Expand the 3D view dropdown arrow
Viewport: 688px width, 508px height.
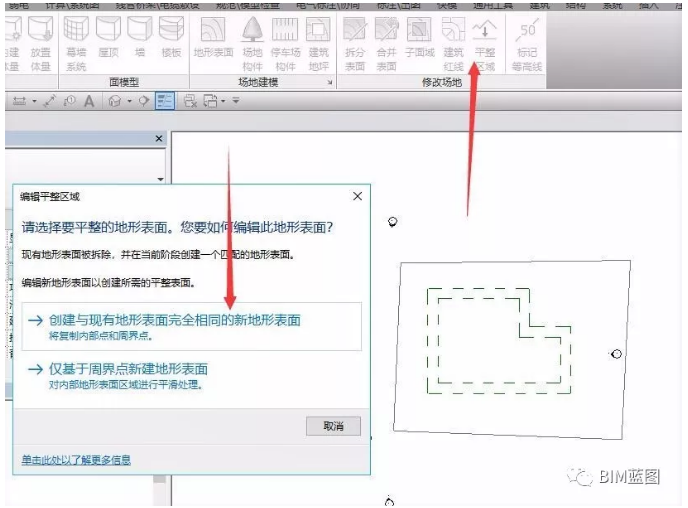[x=129, y=101]
